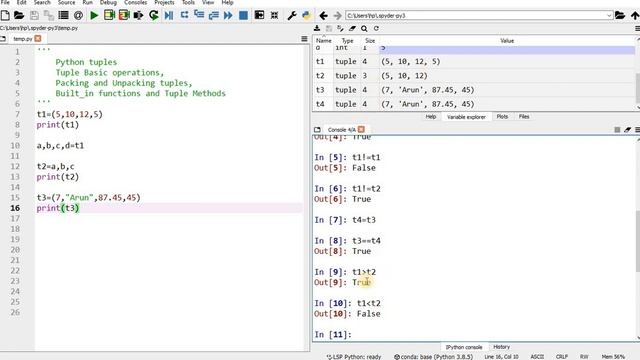The image size is (640, 360).
Task: Interrupt kernel with console stop square
Action: pos(617,130)
